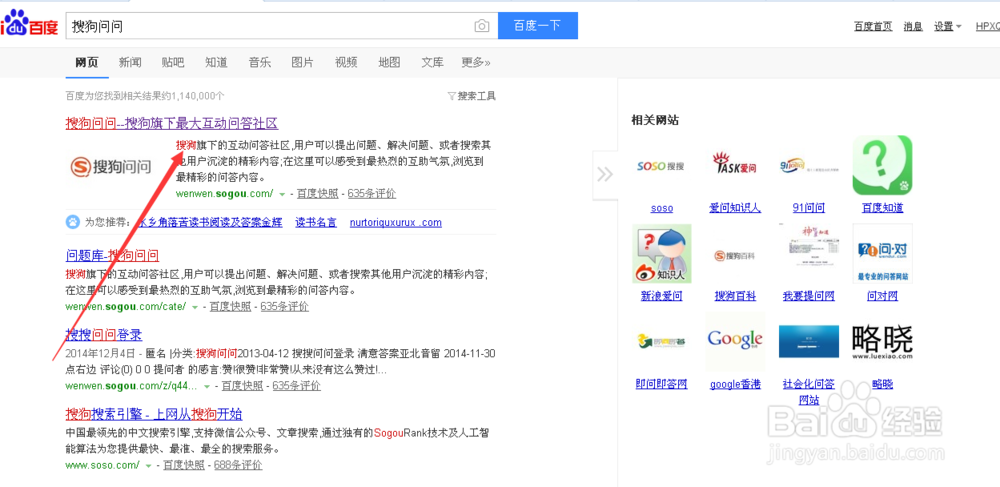Expand arrow next to wenwen.sogou.com/
This screenshot has height=487, width=1000.
point(282,194)
